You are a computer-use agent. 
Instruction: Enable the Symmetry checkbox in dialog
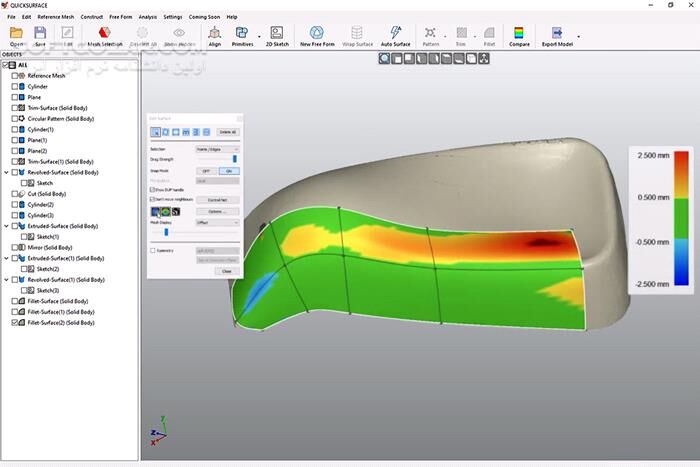point(153,251)
